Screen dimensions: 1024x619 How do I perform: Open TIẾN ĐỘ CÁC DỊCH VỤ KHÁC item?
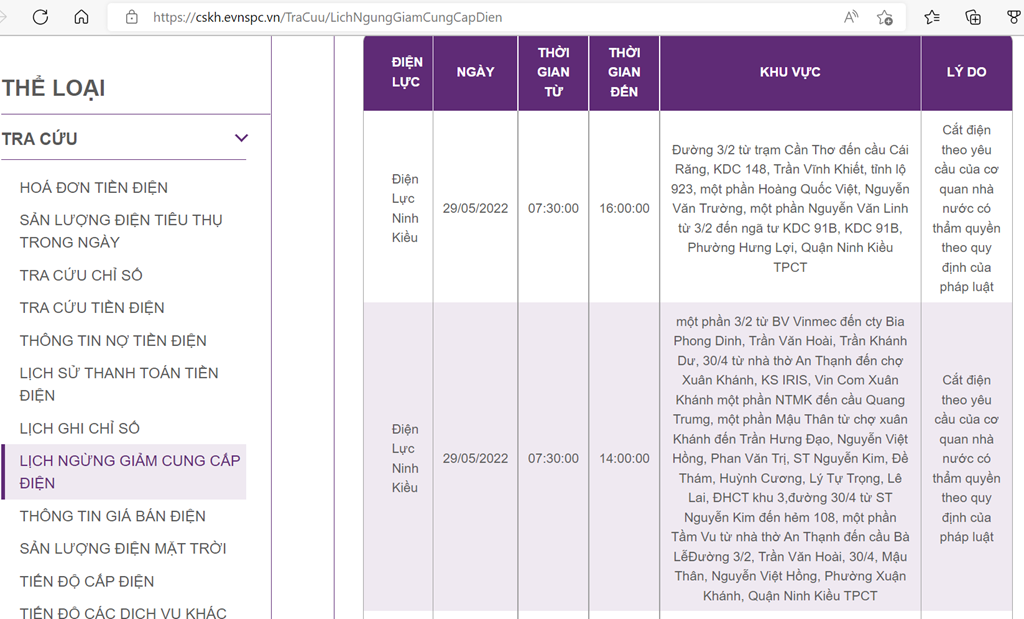(123, 612)
